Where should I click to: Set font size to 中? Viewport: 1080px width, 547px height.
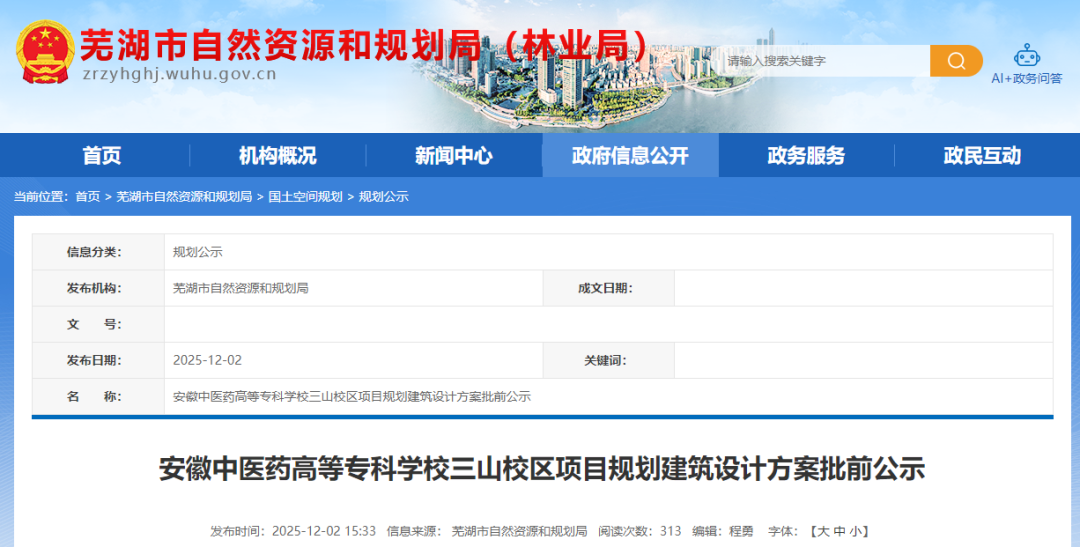(839, 531)
